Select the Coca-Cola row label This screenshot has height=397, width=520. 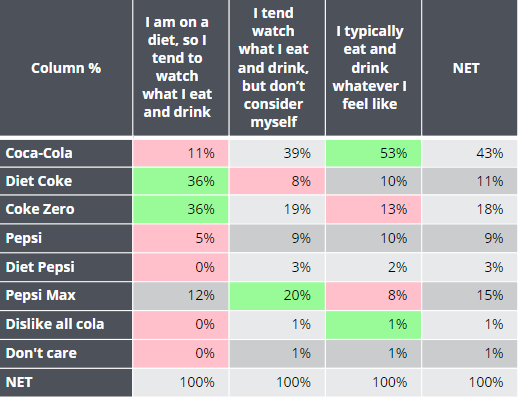pos(66,153)
